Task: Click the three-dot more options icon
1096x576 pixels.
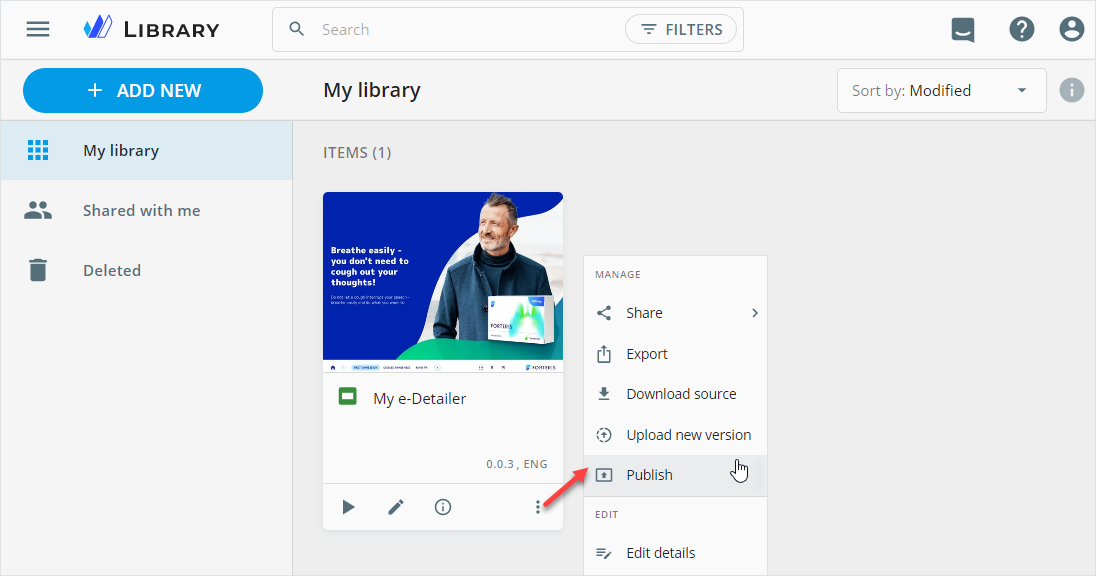Action: pyautogui.click(x=538, y=507)
